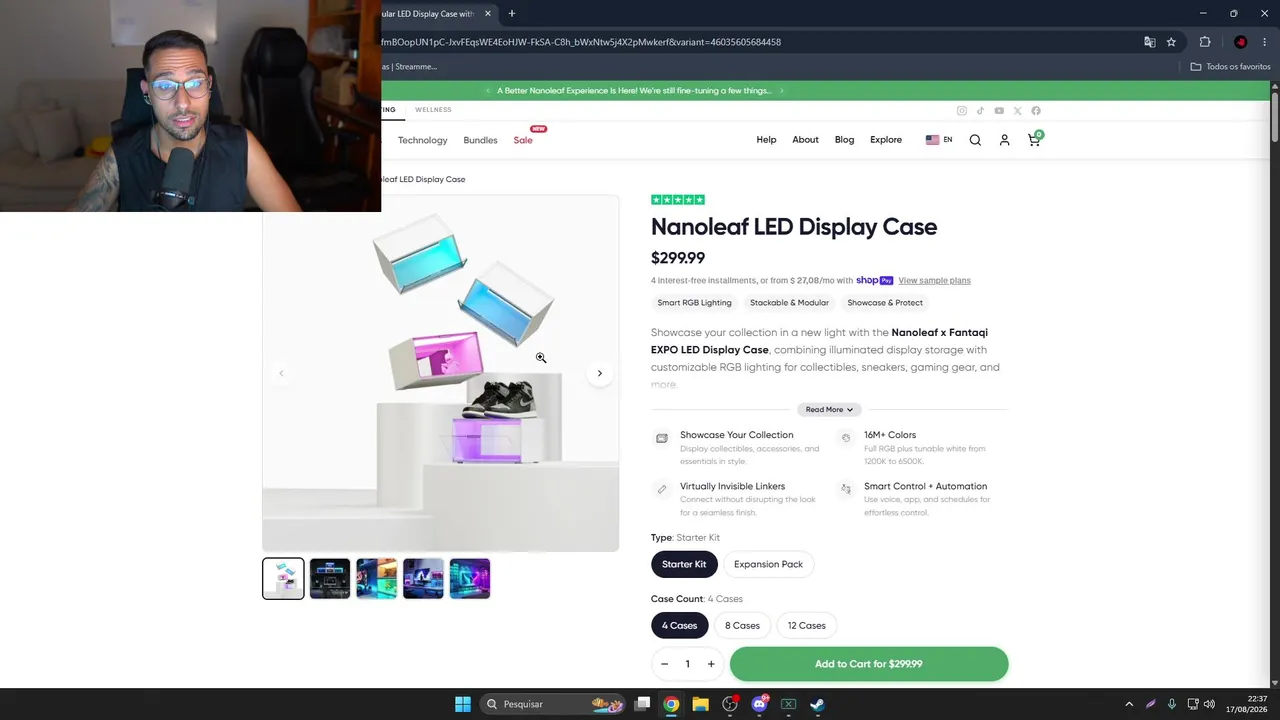Screen dimensions: 1280x720
Task: Select the fourth product thumbnail
Action: click(x=423, y=579)
